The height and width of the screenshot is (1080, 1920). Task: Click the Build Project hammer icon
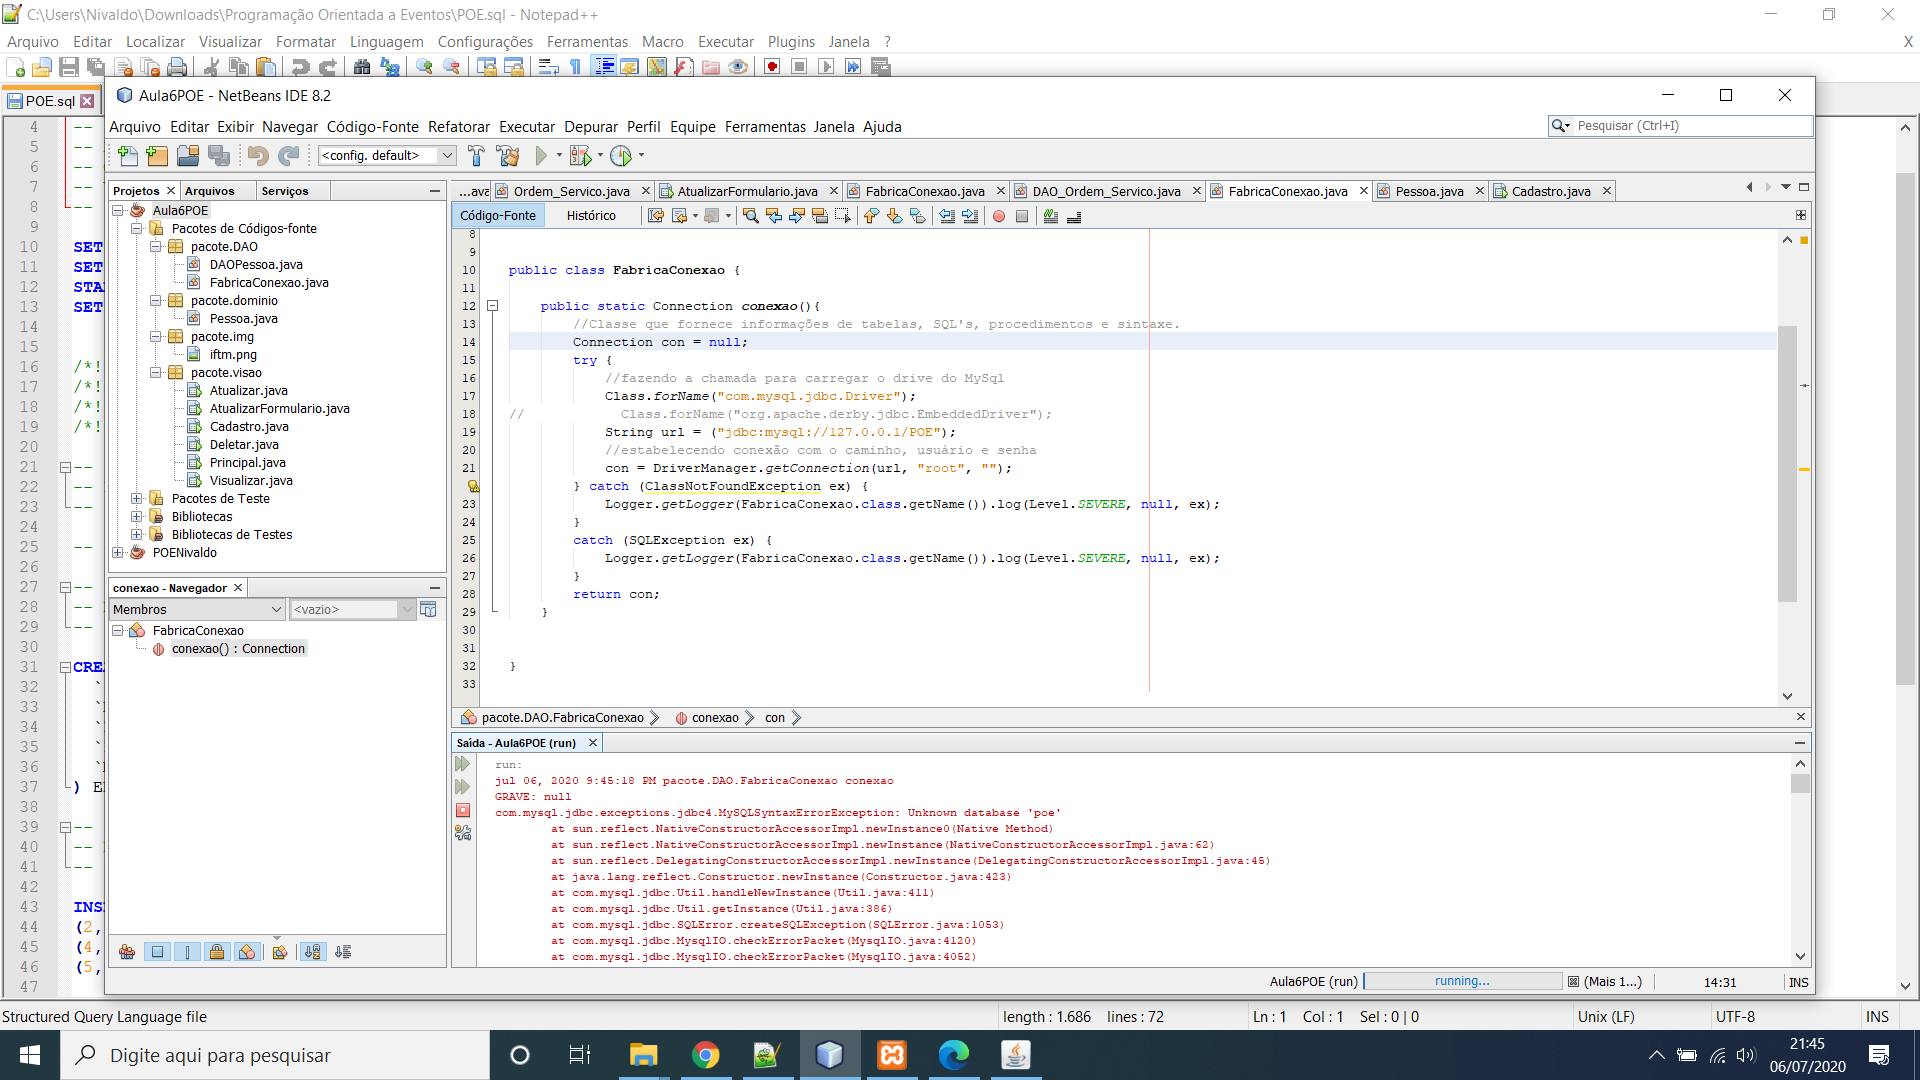coord(476,155)
